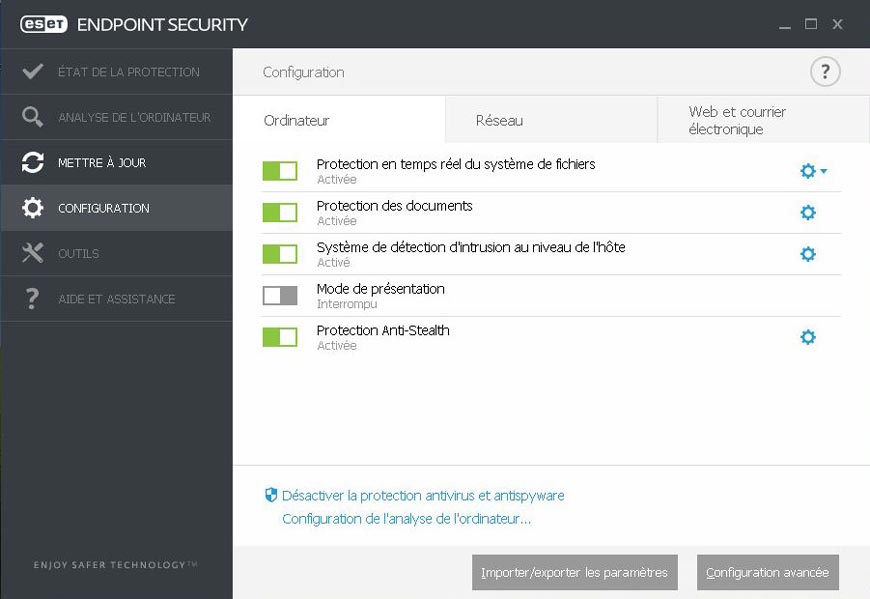
Task: Click the checkmark protection status icon
Action: point(33,72)
